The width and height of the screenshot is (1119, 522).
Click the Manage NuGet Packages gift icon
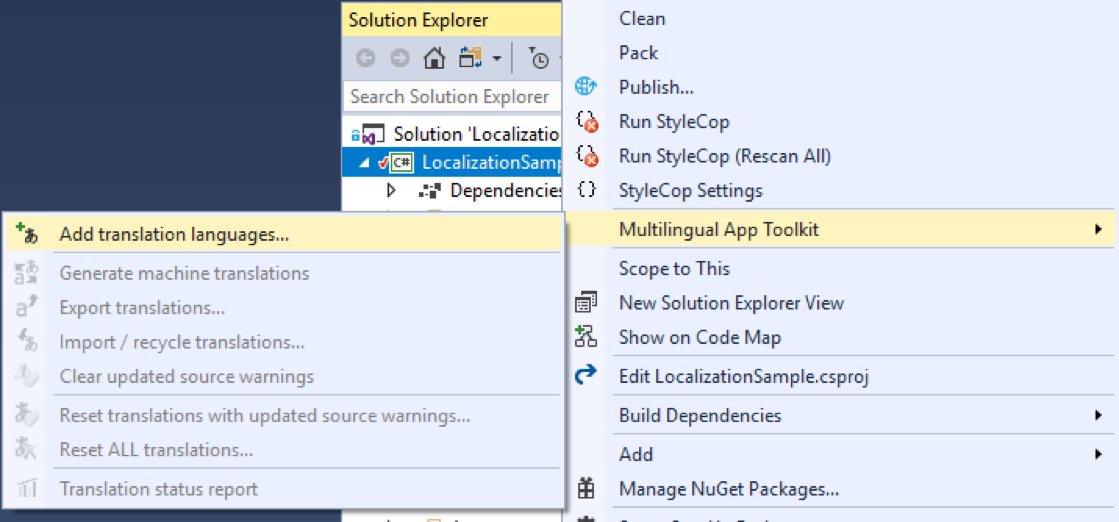pos(586,489)
